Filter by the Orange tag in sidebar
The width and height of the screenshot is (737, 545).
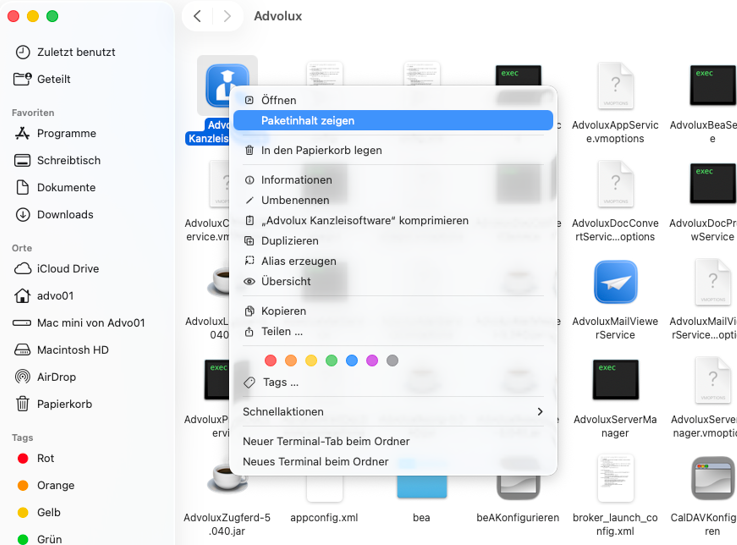[x=55, y=485]
